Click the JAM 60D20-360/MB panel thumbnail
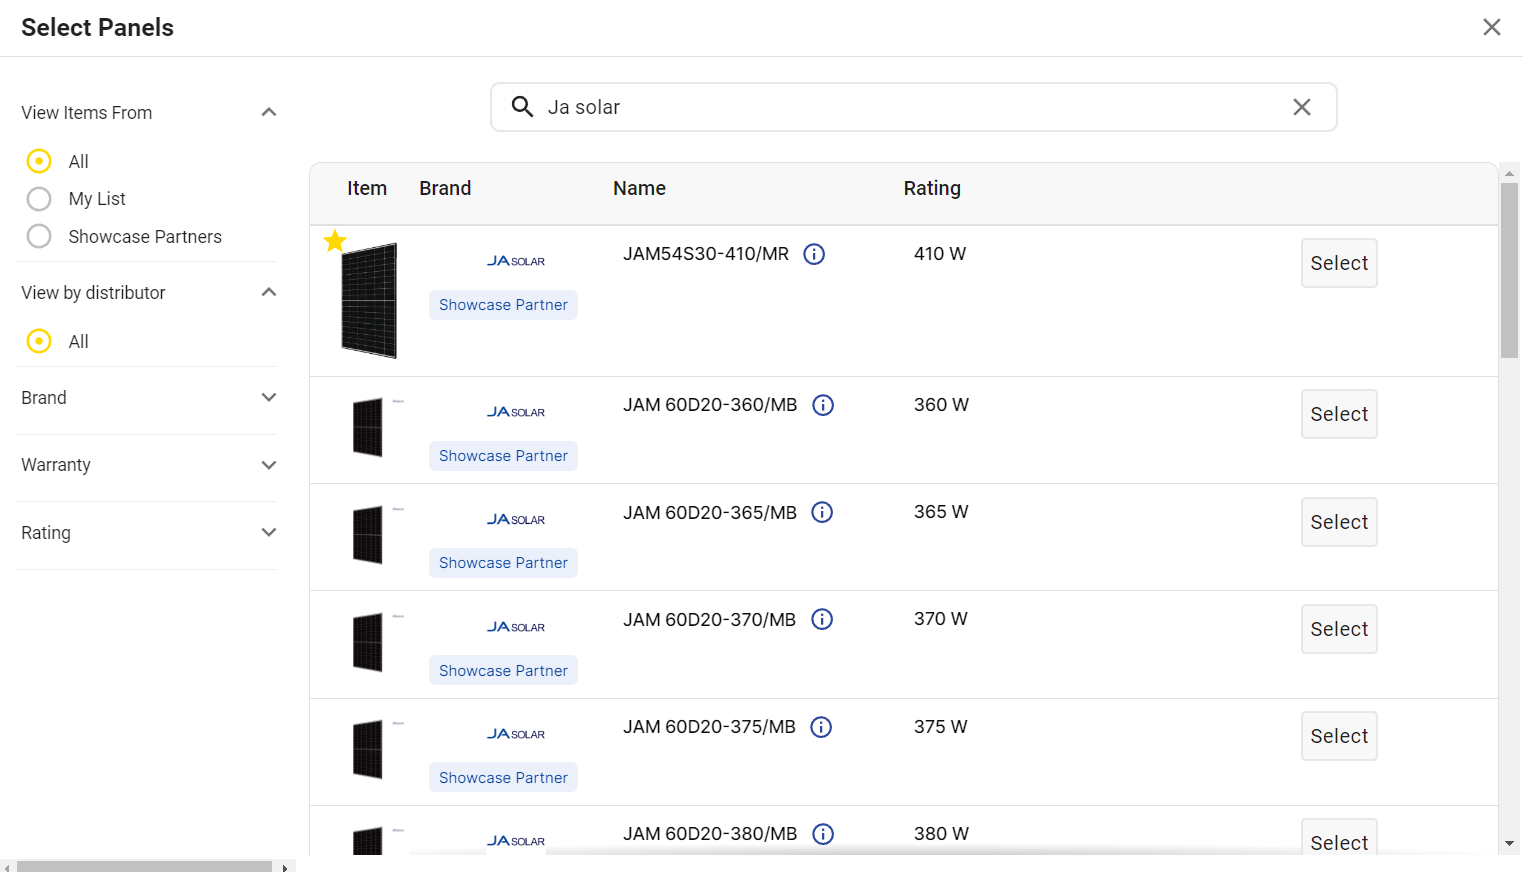Screen dimensions: 1523x872 point(368,427)
